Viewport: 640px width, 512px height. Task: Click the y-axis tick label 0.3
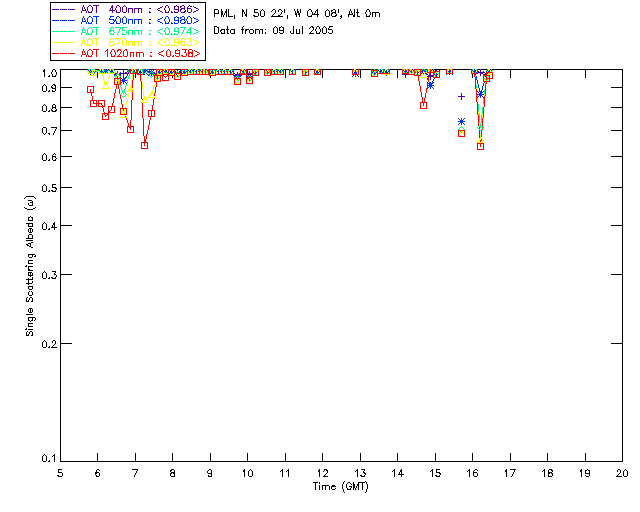49,275
